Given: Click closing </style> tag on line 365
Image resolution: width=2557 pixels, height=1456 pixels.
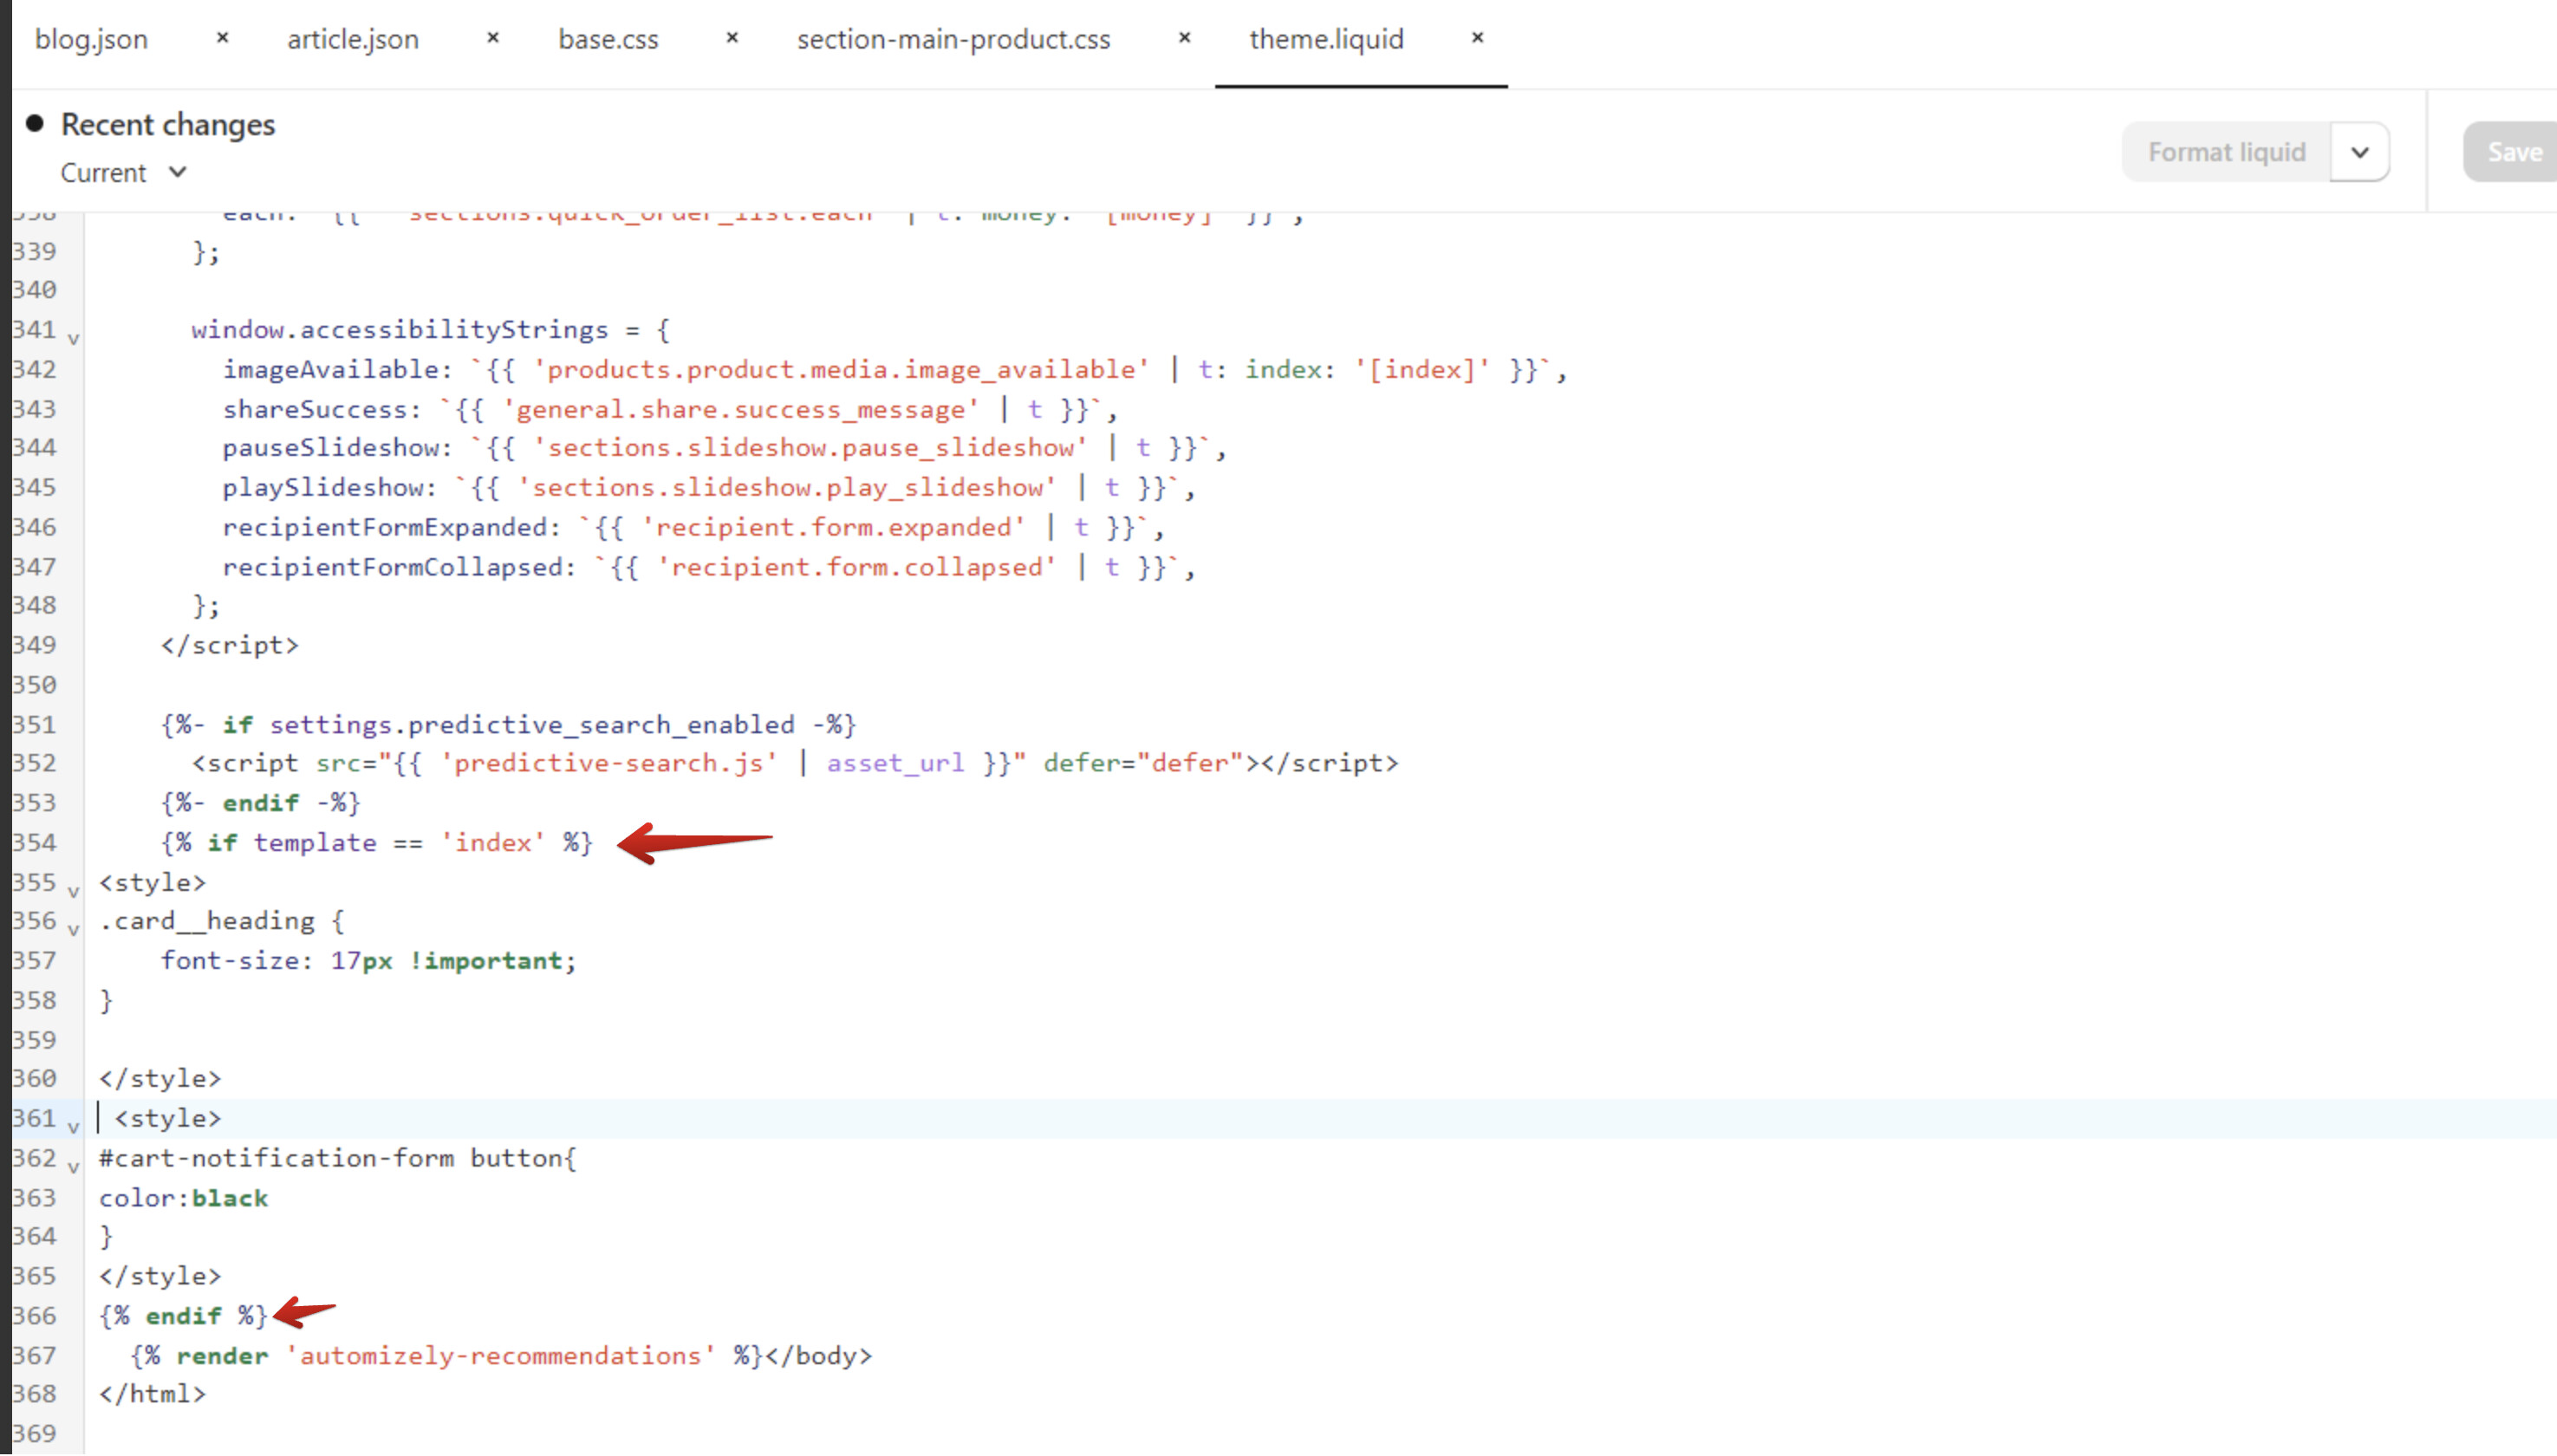Looking at the screenshot, I should (x=160, y=1275).
